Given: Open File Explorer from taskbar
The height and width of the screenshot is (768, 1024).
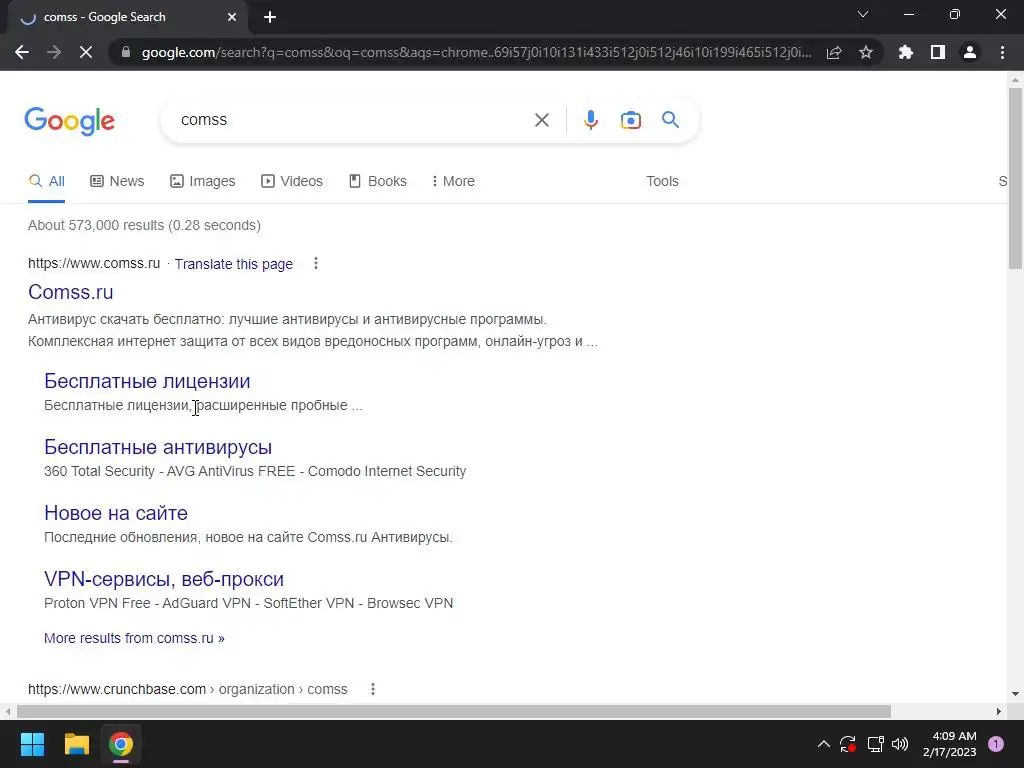Looking at the screenshot, I should pos(76,744).
